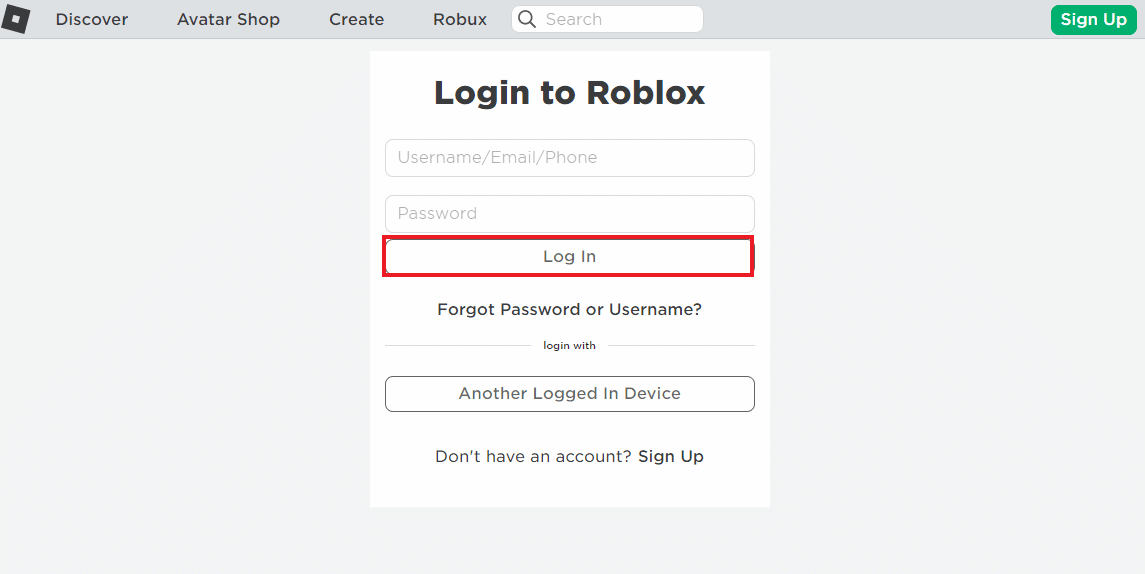Click the Roblox logo icon
1145x574 pixels.
(15, 19)
